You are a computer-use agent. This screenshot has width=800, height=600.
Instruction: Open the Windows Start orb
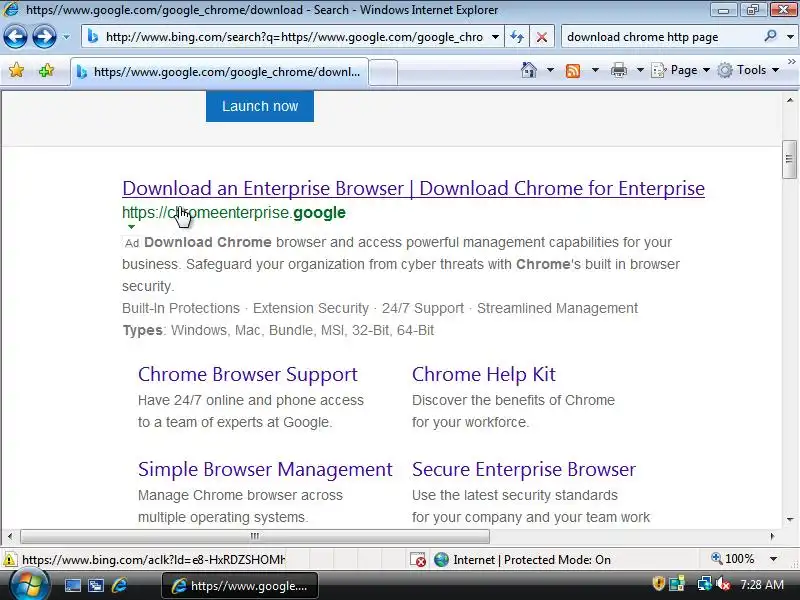pos(29,585)
